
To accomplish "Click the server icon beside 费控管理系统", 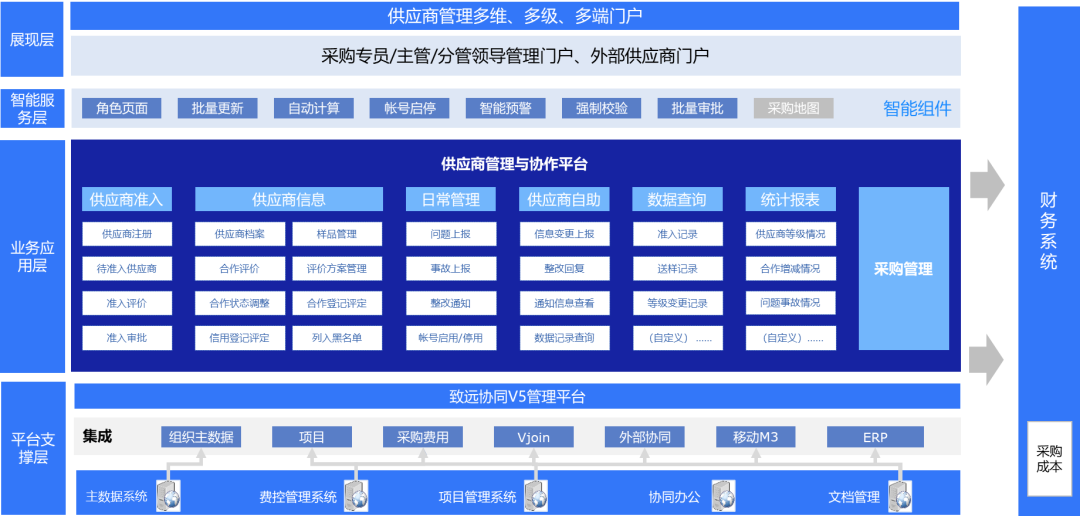I will pos(356,495).
